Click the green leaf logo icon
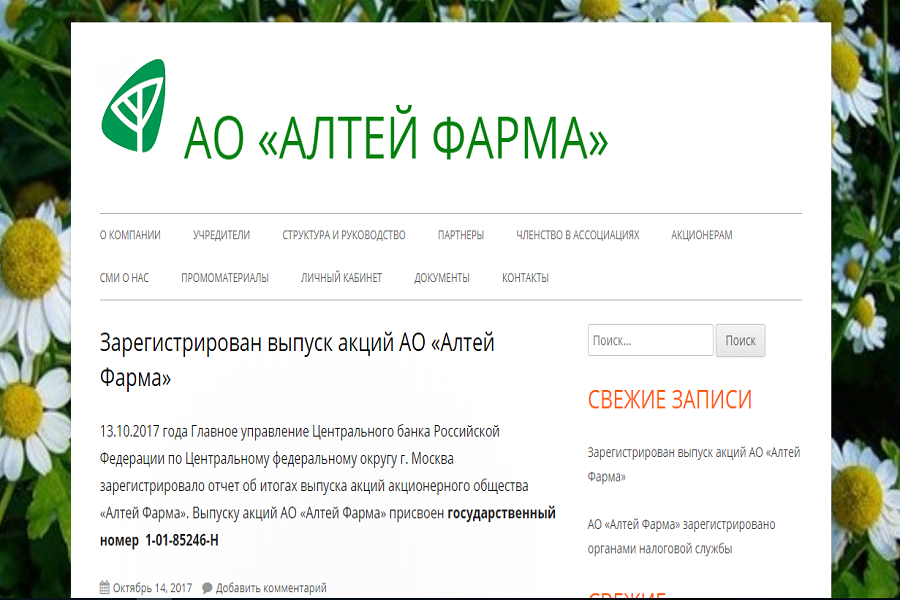 coord(133,106)
